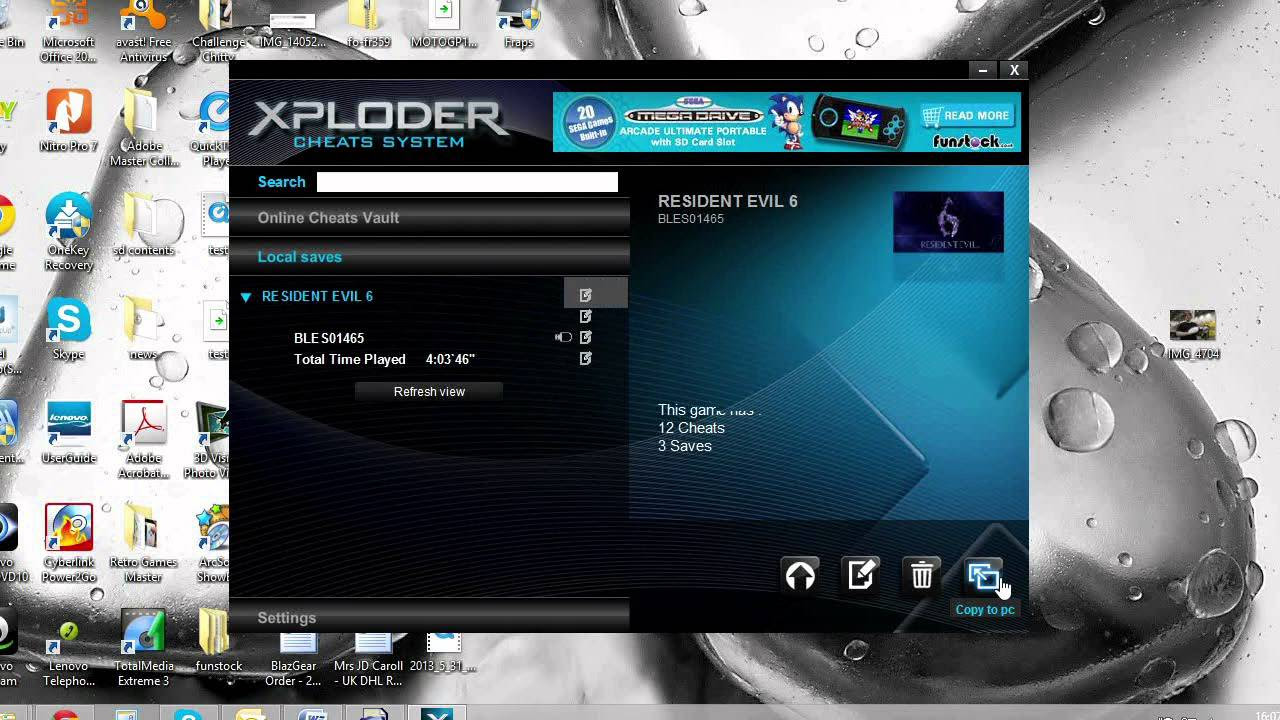Open the MOTOGP1 file on desktop
The width and height of the screenshot is (1280, 720).
pos(443,25)
